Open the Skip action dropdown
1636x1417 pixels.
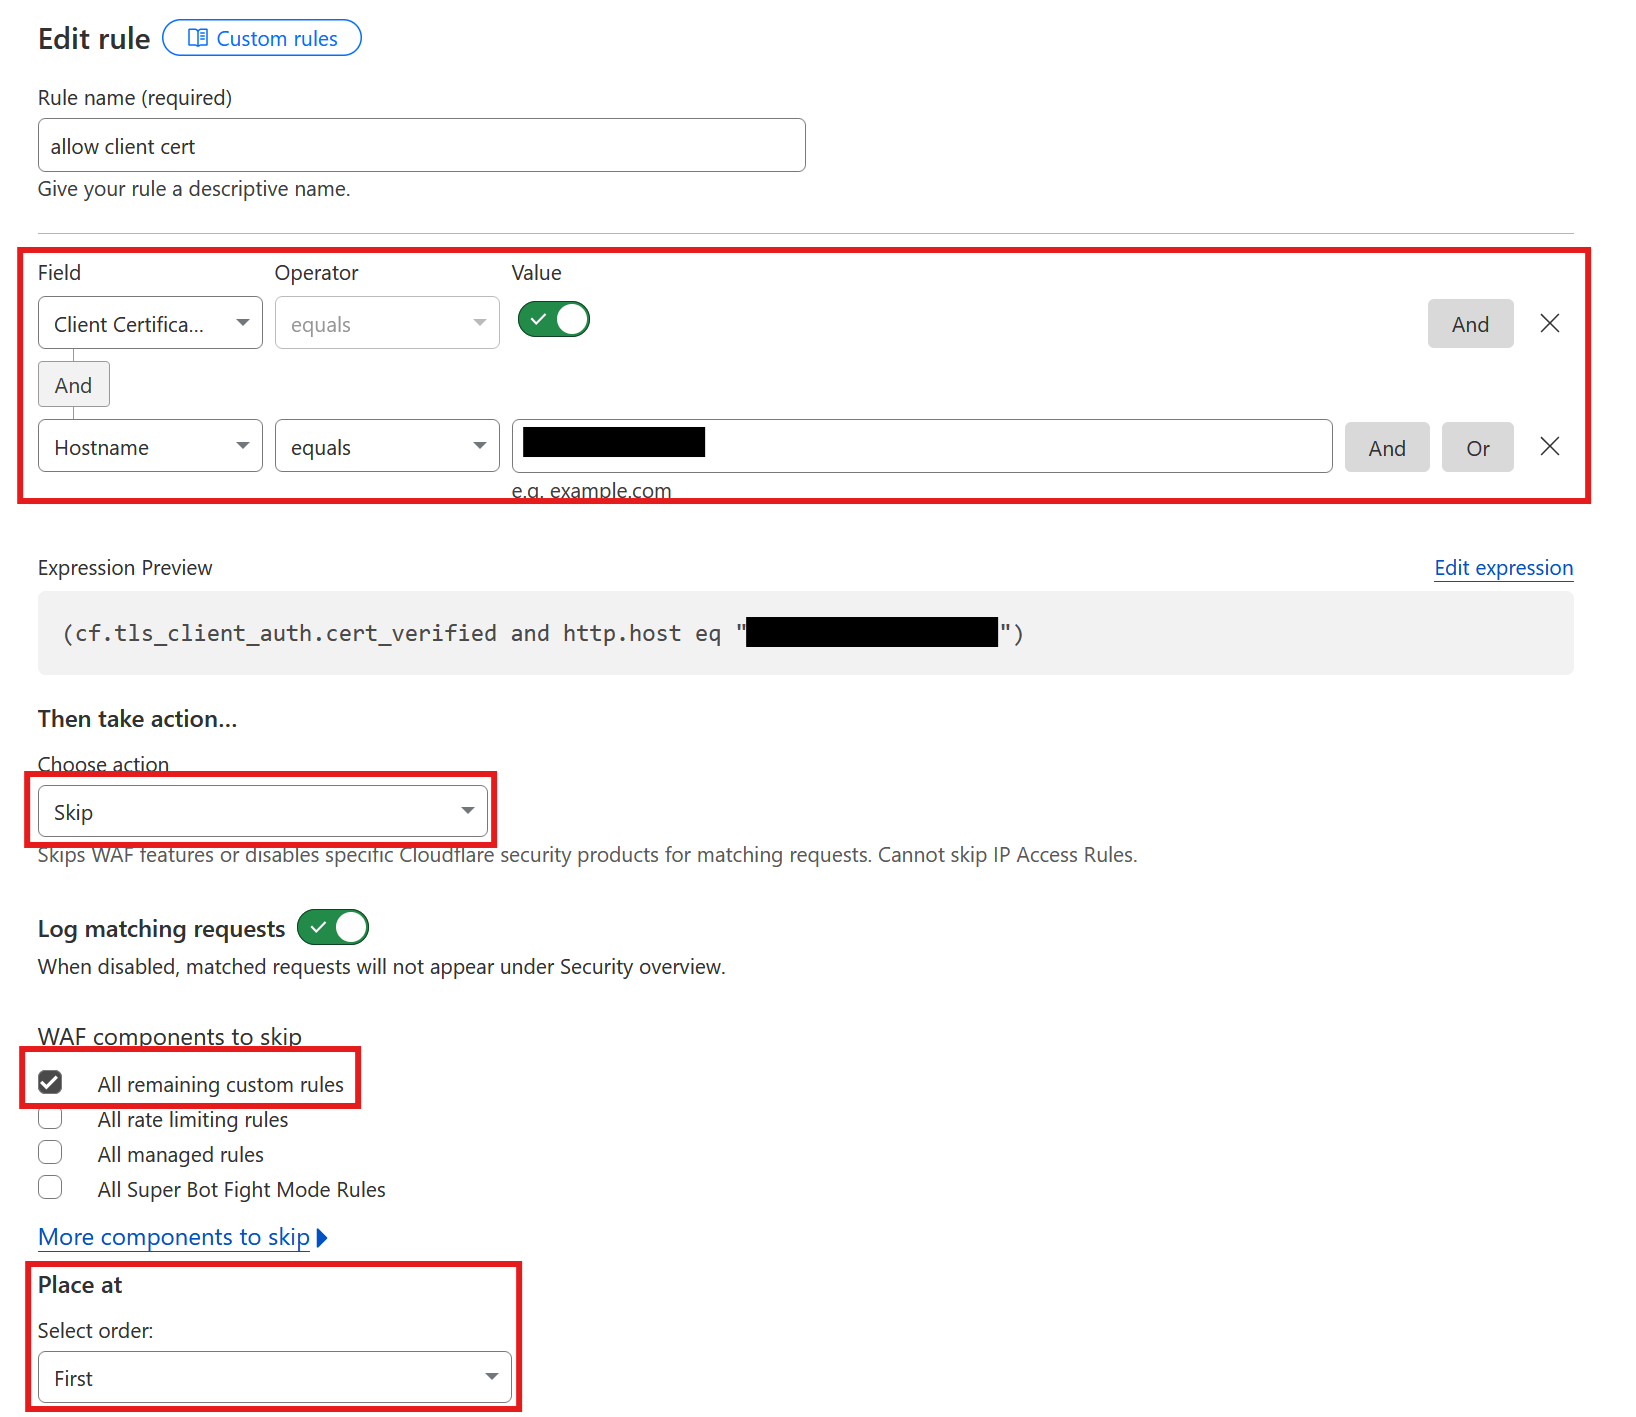click(263, 811)
